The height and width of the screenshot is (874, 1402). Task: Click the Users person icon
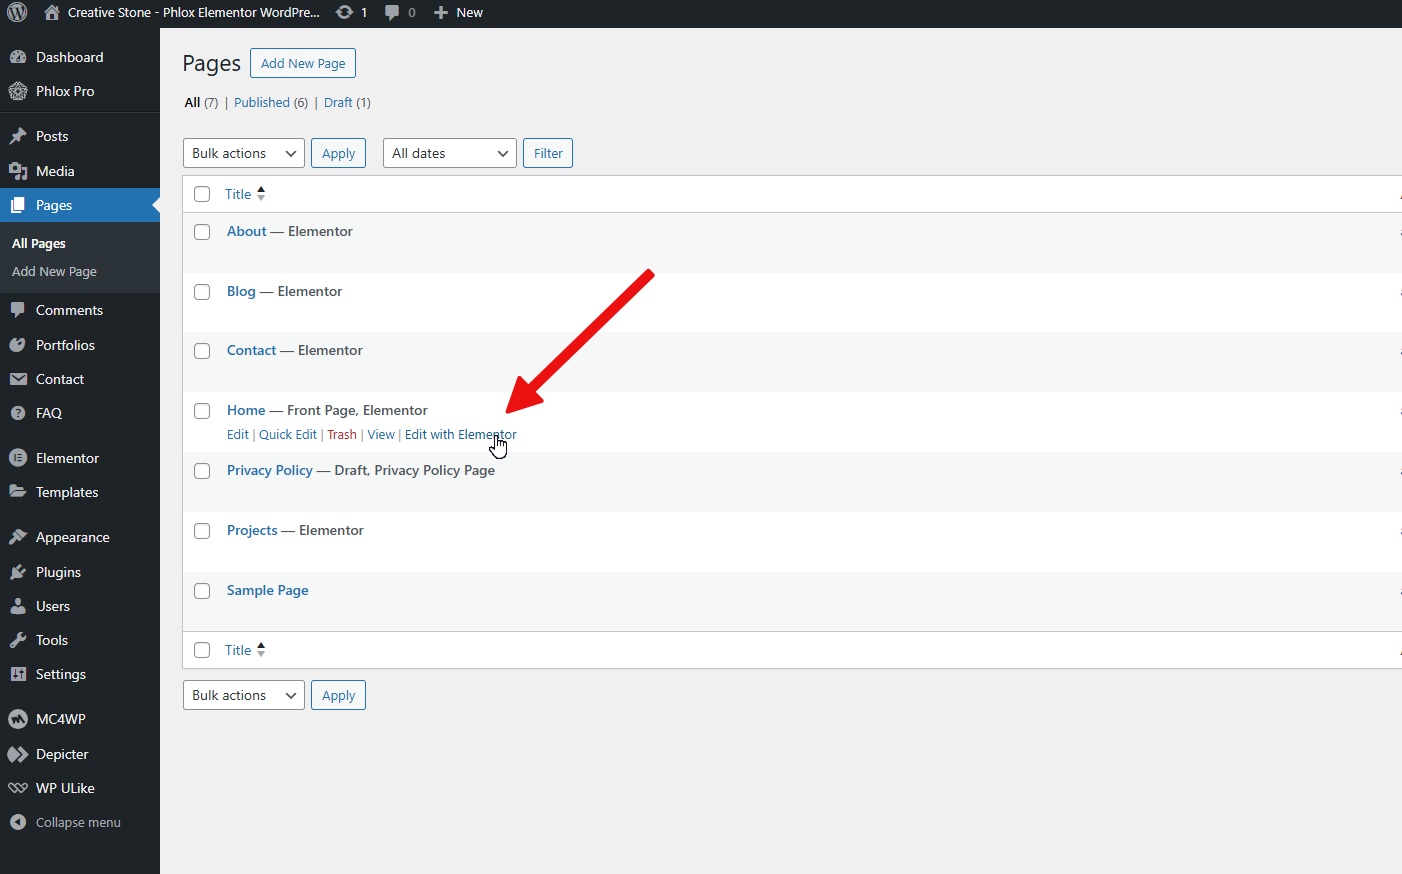[18, 606]
